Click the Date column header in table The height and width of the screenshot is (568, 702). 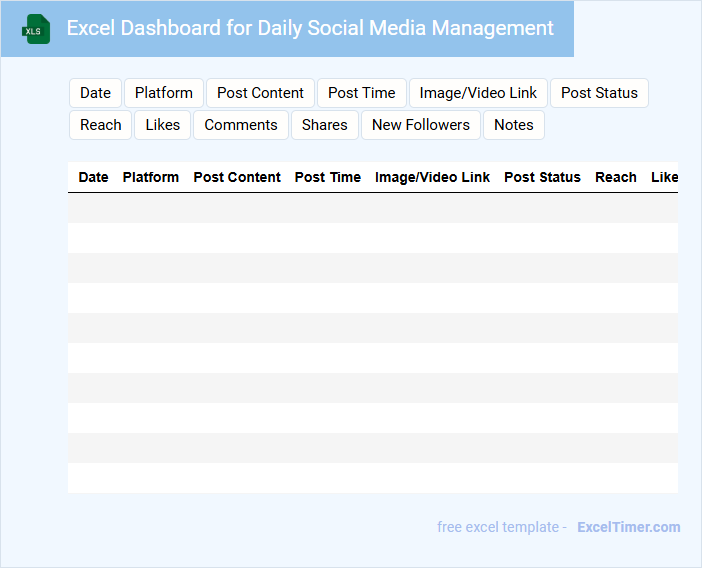point(93,177)
